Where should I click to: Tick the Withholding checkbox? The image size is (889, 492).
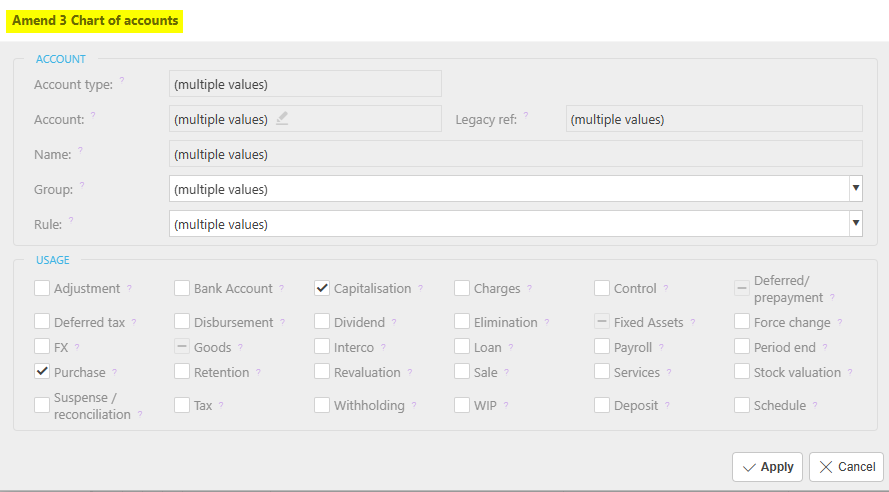(322, 405)
